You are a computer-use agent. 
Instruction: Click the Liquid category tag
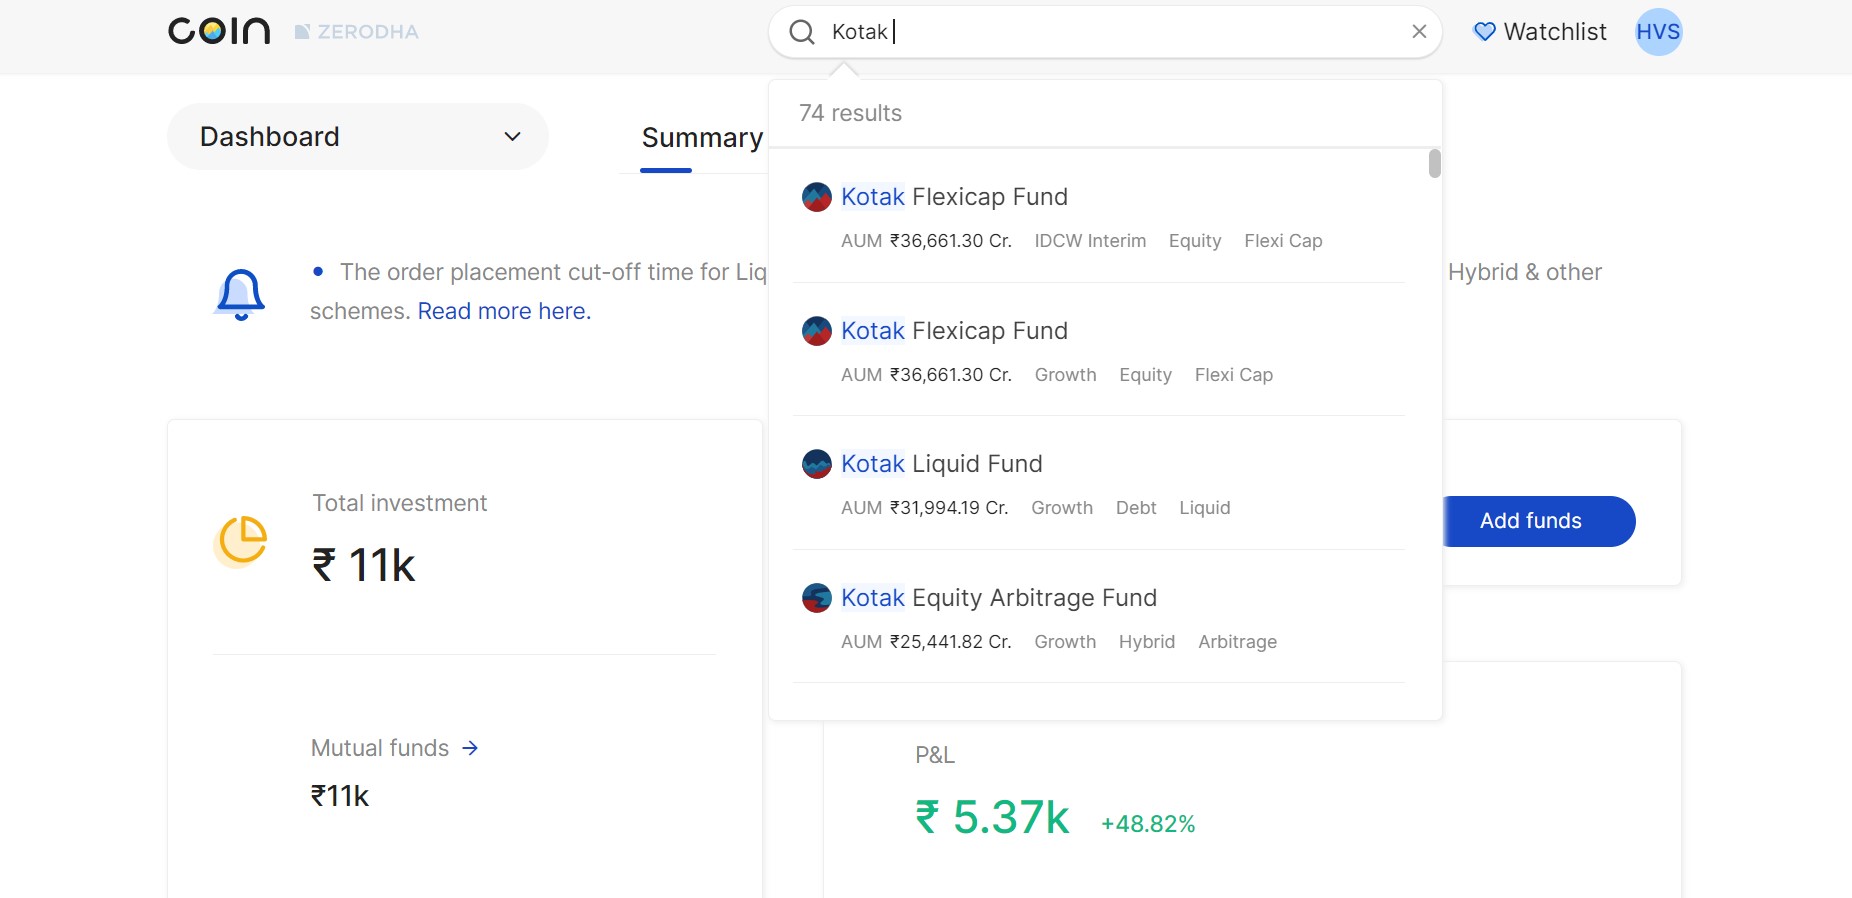pyautogui.click(x=1204, y=508)
